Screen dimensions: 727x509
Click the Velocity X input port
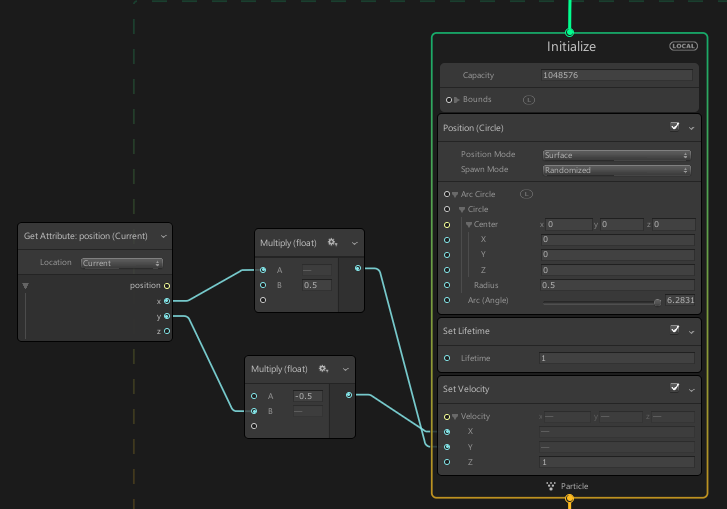click(x=447, y=432)
